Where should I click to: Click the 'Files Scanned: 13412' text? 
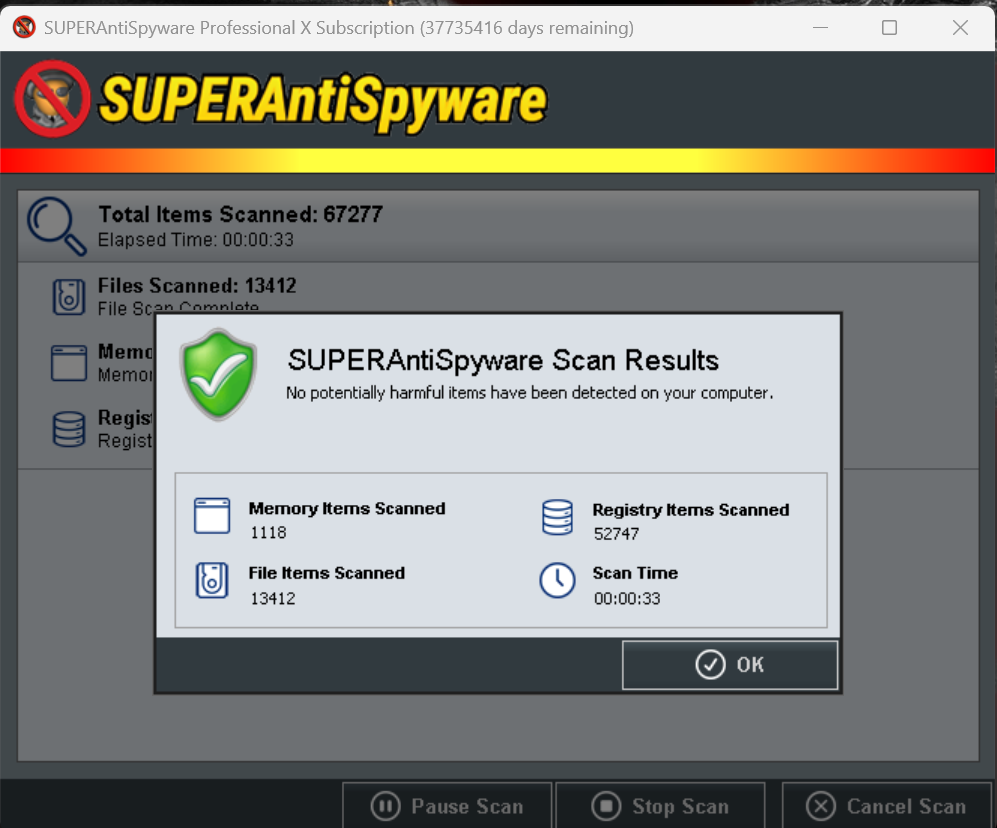coord(197,286)
